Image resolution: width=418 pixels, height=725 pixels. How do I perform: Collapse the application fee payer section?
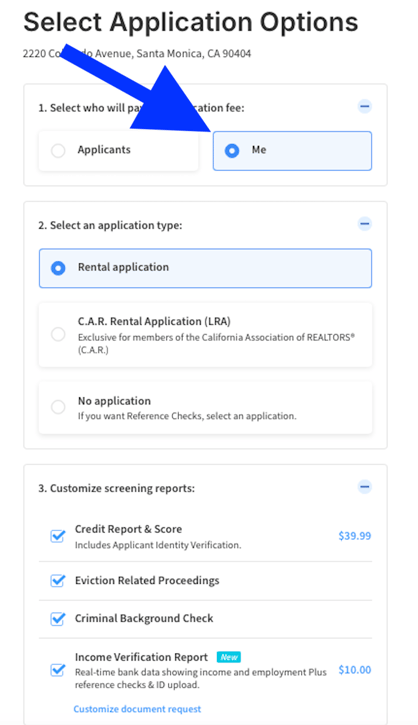click(365, 107)
